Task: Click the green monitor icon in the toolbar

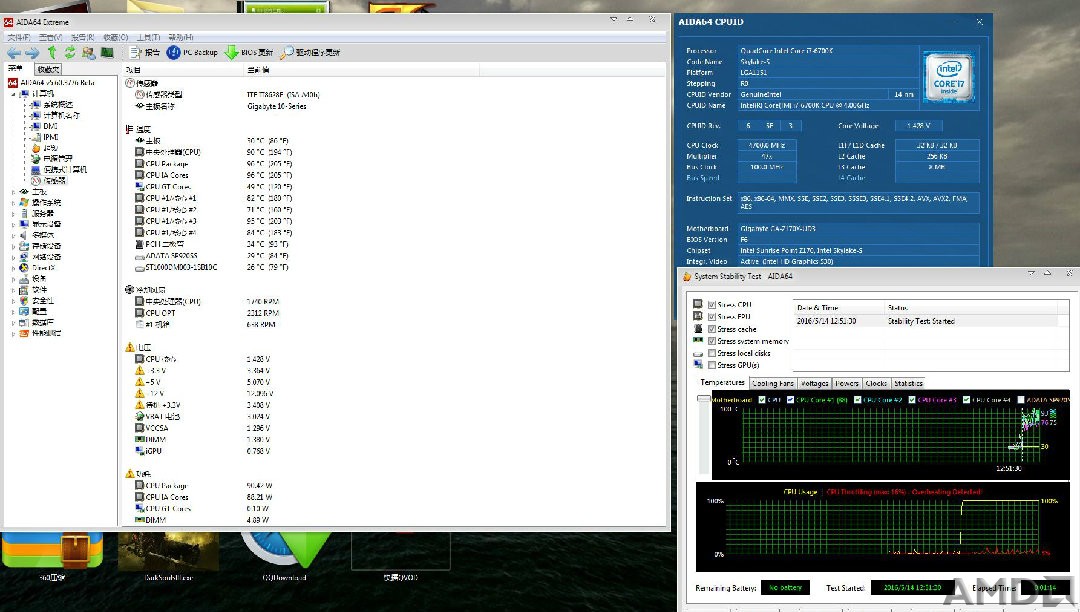Action: pyautogui.click(x=107, y=52)
